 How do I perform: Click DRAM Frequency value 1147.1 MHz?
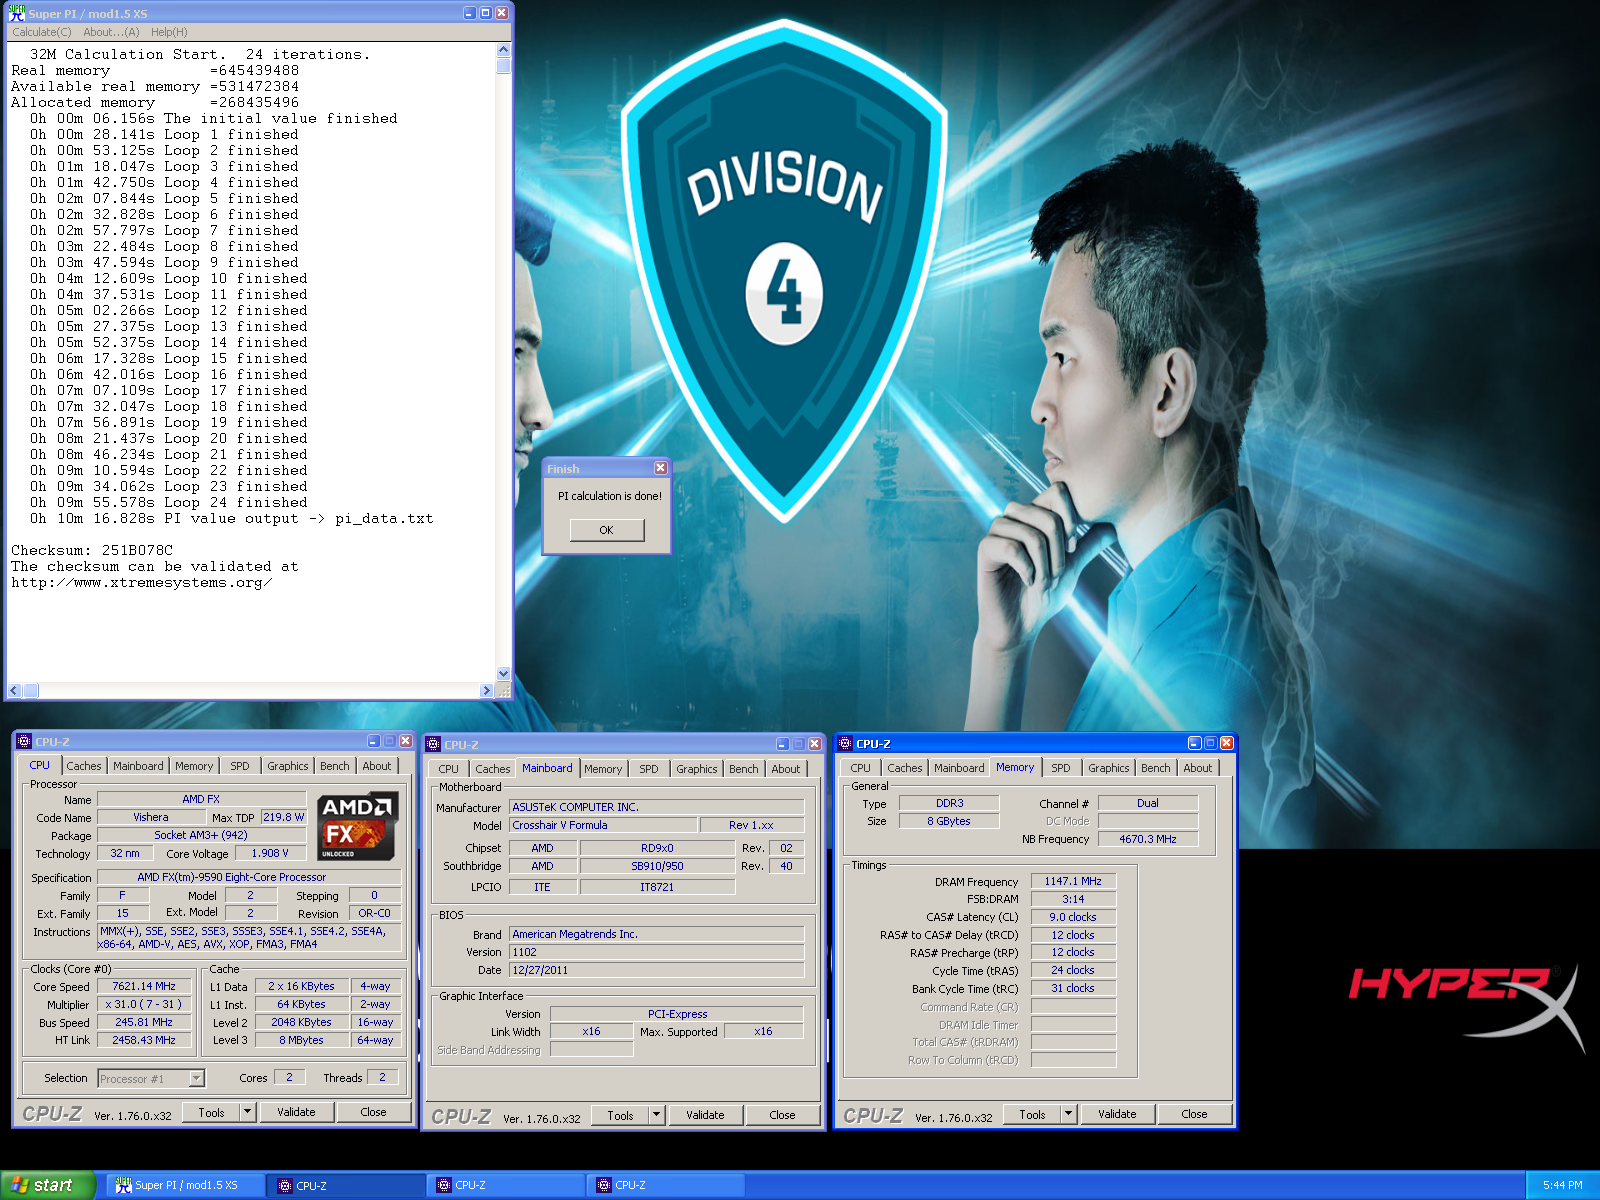(x=1073, y=881)
